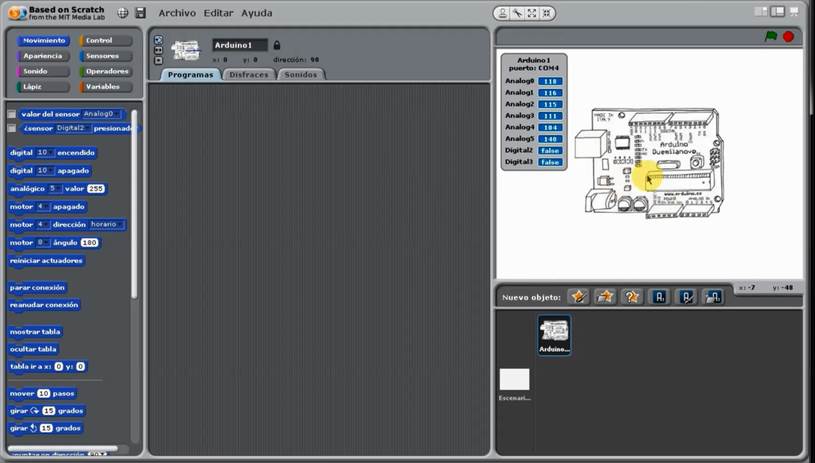
Task: Click the last new object icon
Action: 713,297
